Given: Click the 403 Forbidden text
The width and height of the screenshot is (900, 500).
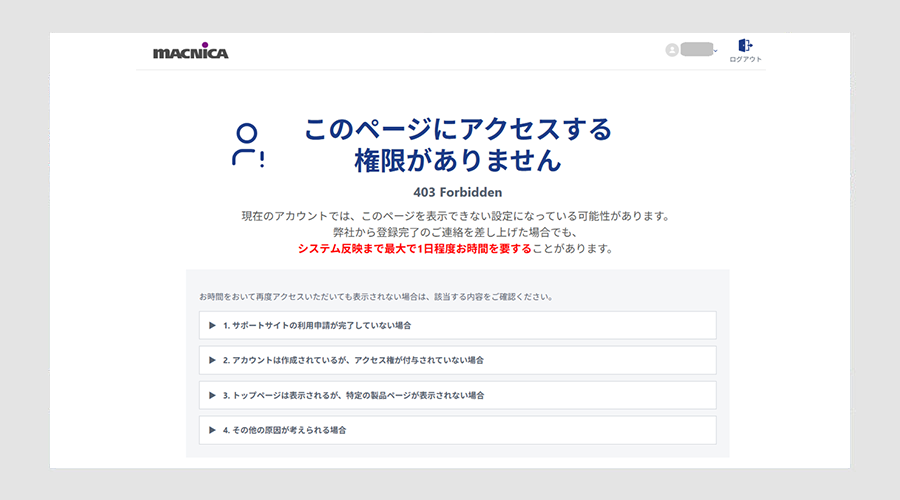Looking at the screenshot, I should (457, 192).
